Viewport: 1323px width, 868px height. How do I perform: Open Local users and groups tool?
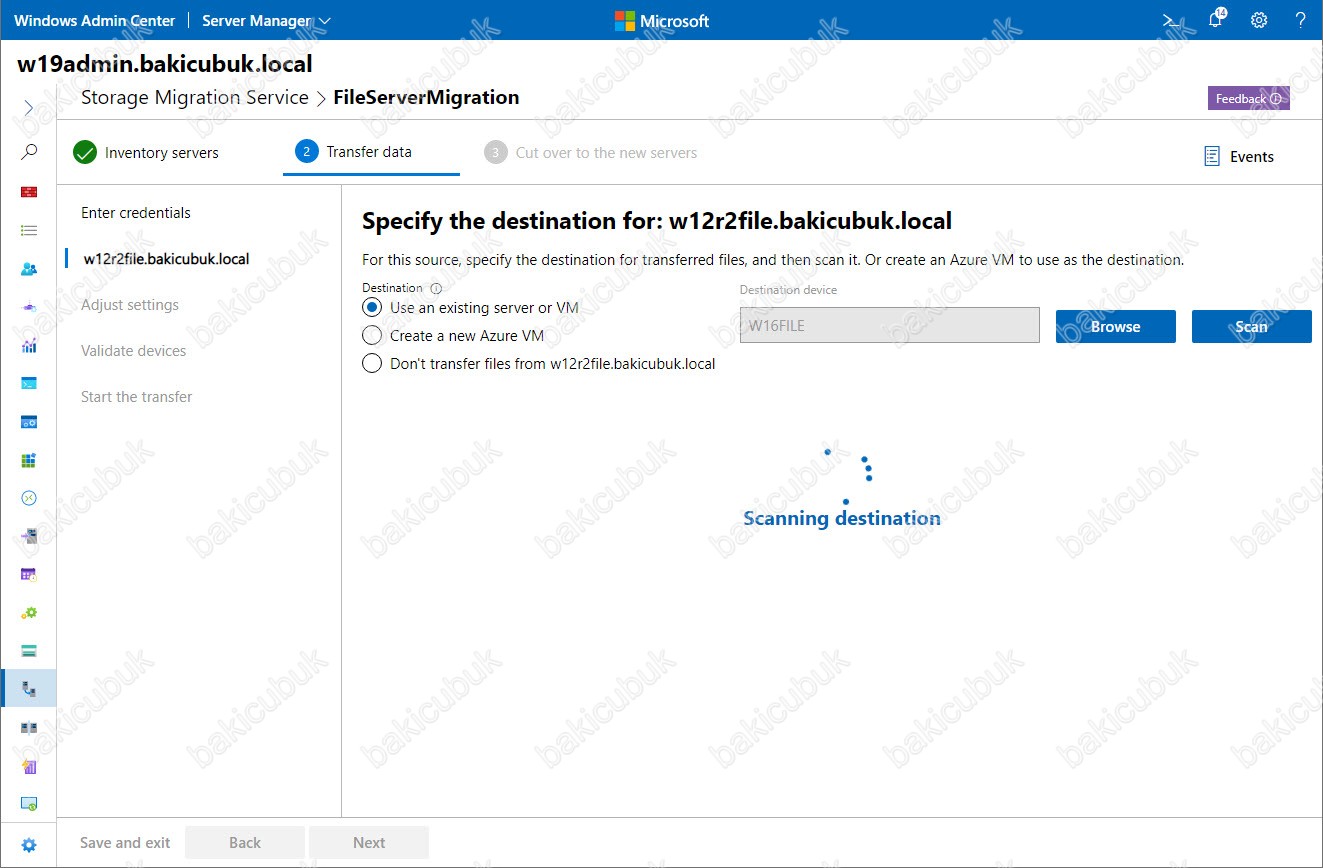point(29,269)
